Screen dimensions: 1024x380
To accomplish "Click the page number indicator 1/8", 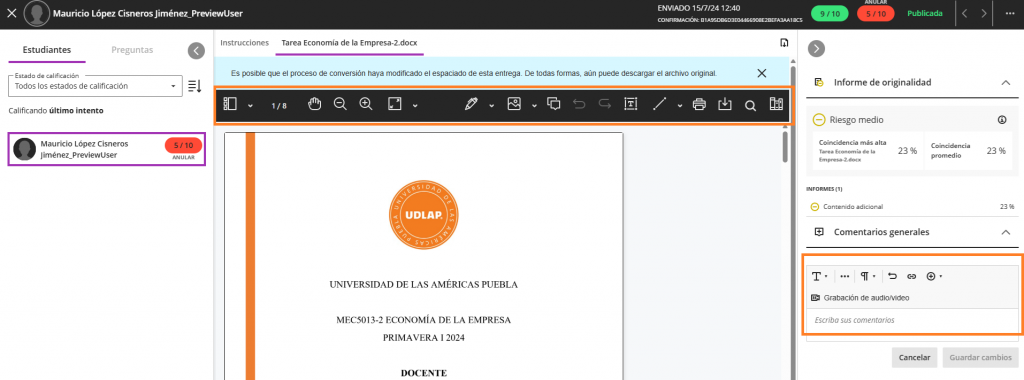I will tap(280, 106).
